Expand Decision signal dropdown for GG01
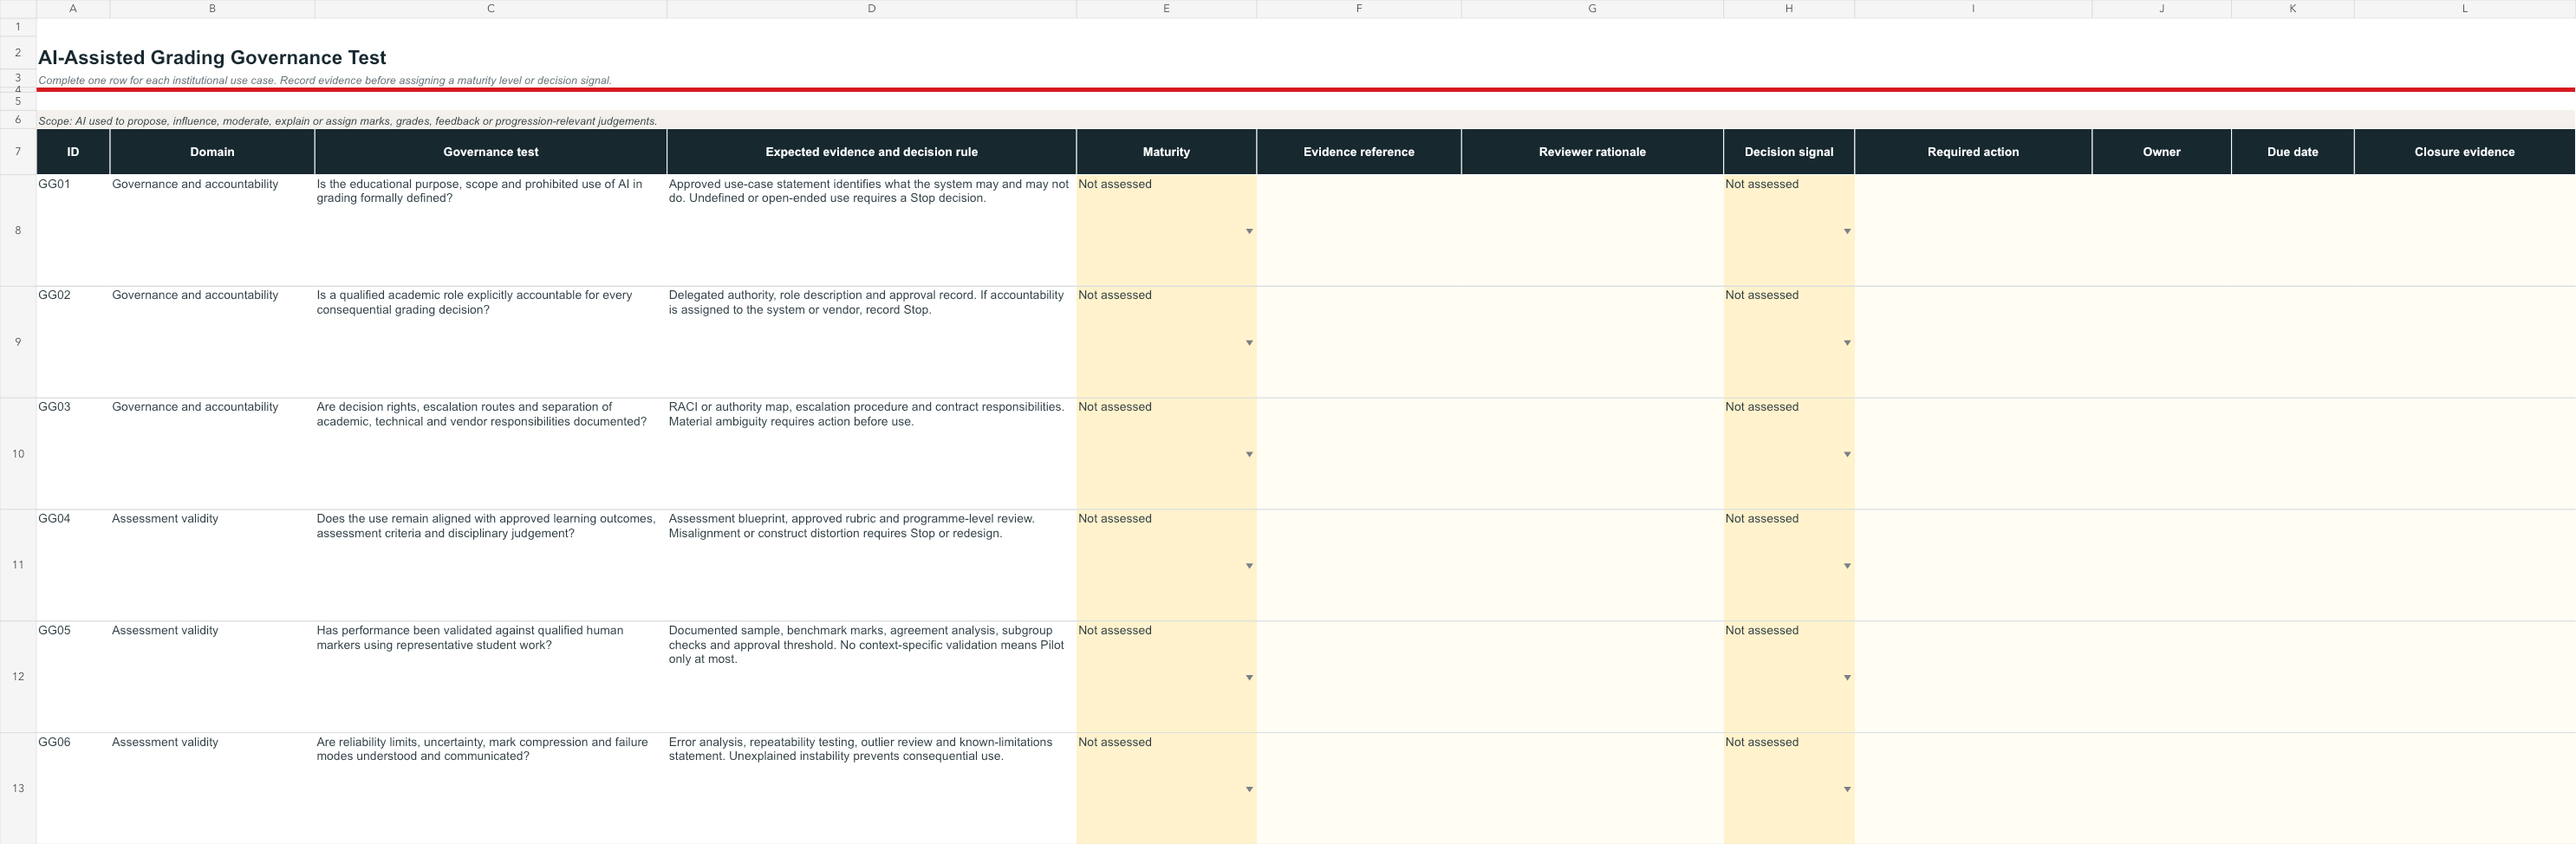The image size is (2576, 844). (1847, 231)
